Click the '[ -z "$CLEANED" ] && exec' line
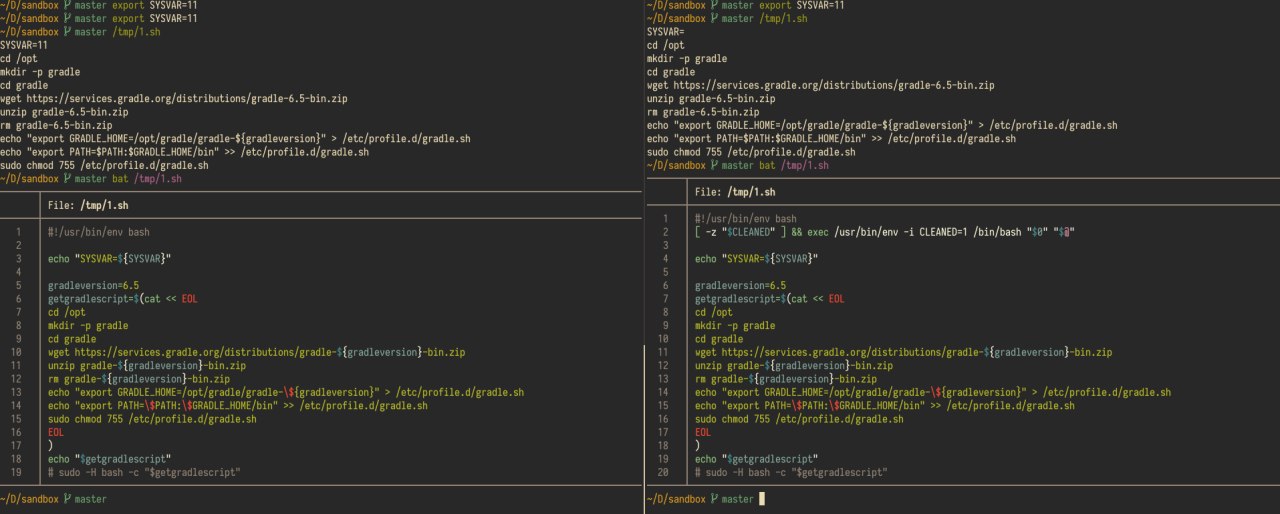This screenshot has height=514, width=1280. (885, 232)
